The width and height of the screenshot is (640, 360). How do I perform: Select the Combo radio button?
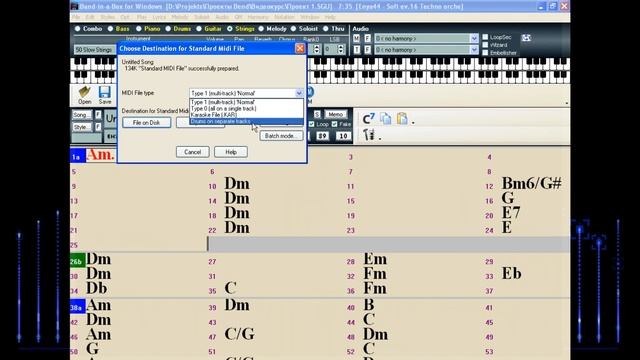(78, 29)
